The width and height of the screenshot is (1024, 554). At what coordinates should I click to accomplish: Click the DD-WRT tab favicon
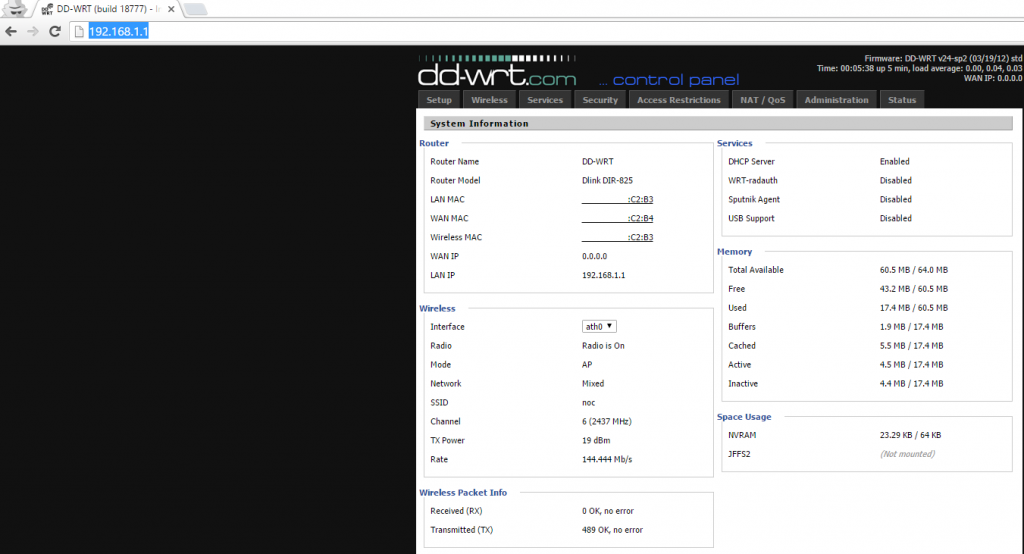coord(47,9)
